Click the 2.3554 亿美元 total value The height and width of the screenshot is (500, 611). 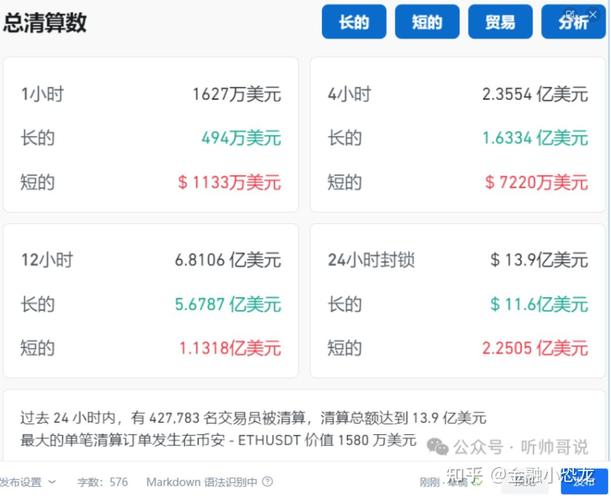pyautogui.click(x=535, y=94)
